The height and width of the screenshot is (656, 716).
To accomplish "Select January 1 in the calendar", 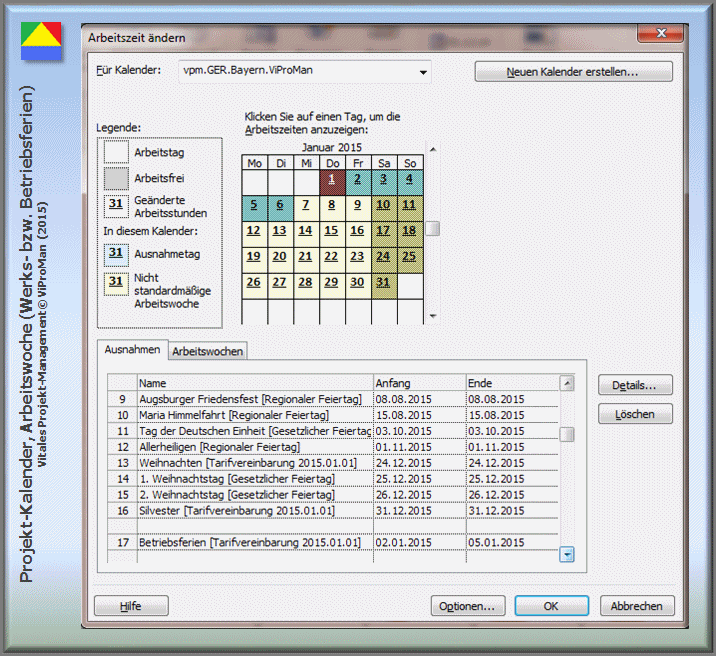I will tap(331, 179).
